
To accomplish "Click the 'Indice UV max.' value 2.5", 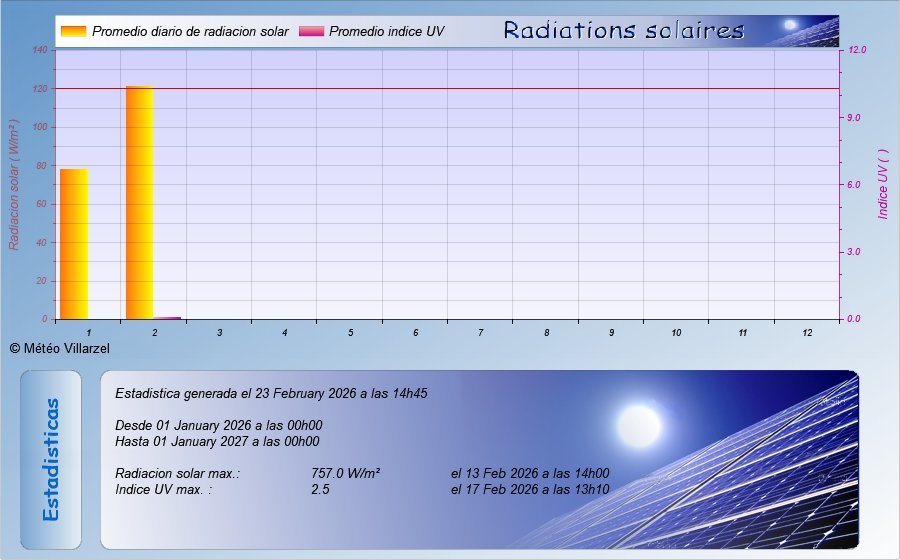I will pos(321,490).
